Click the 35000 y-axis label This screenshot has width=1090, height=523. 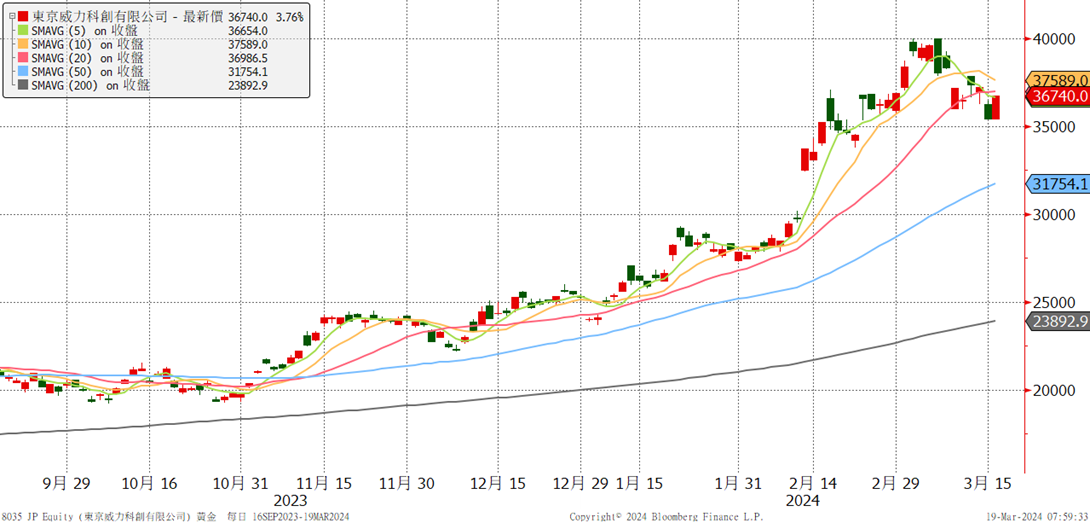[x=1056, y=127]
